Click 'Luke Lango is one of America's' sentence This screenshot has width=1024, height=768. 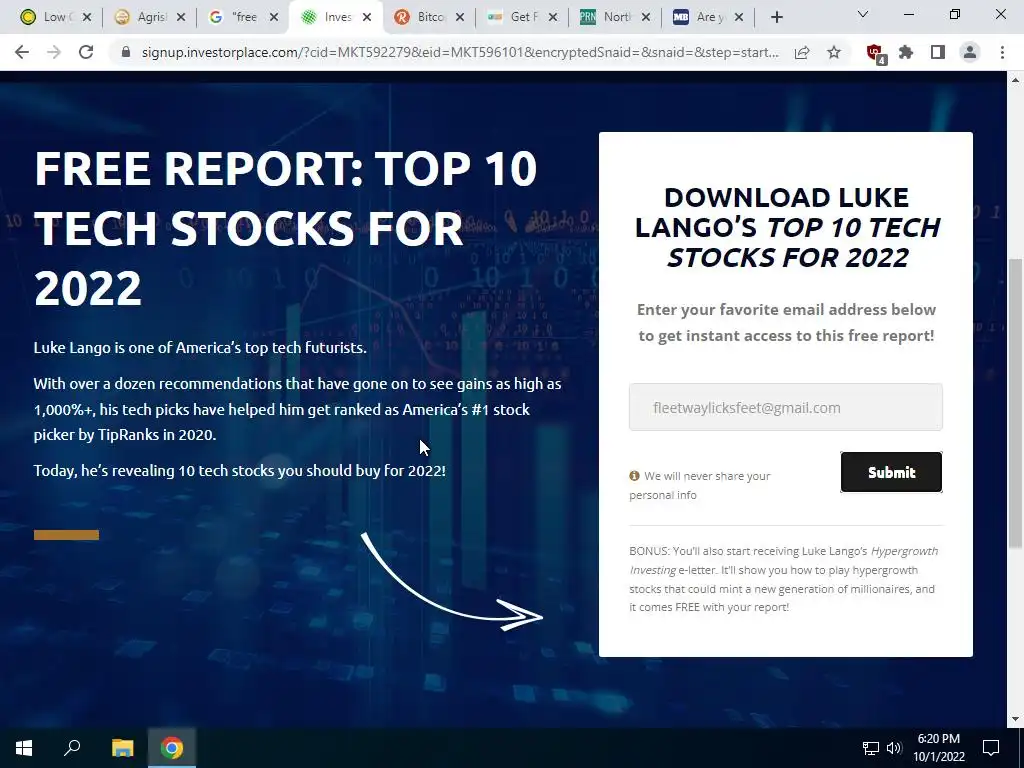click(200, 347)
